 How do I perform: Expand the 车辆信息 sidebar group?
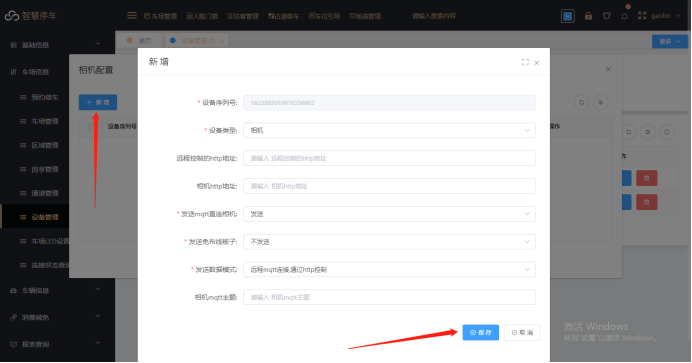click(x=55, y=290)
